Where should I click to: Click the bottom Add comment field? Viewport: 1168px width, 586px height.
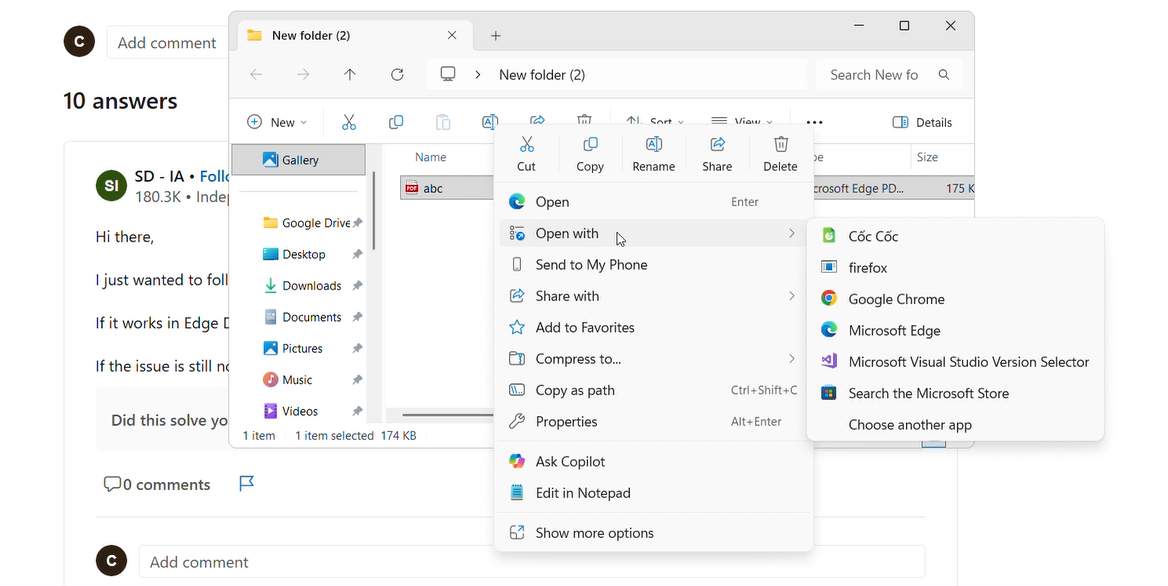tap(532, 562)
